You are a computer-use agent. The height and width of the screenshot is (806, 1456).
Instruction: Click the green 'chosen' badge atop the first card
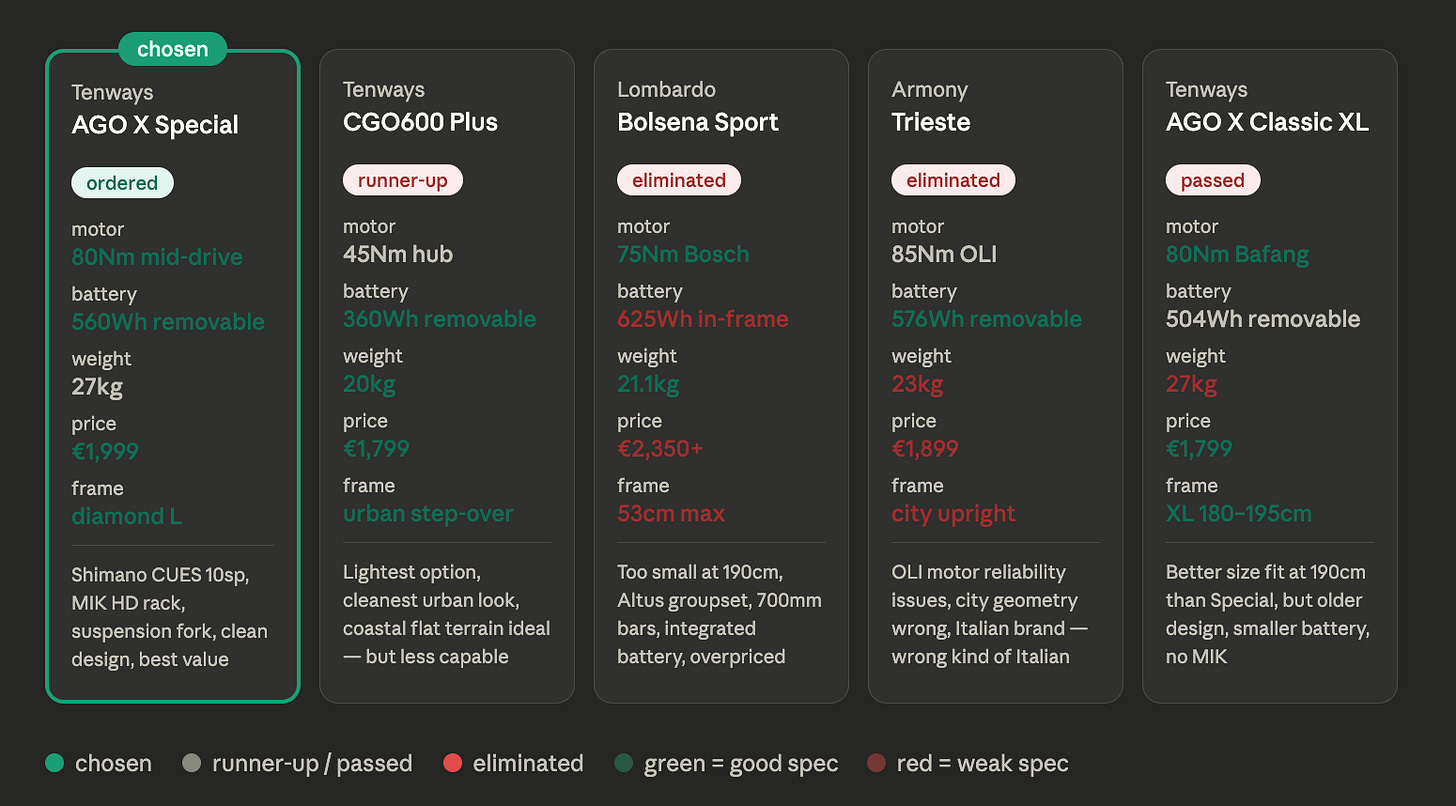(172, 49)
